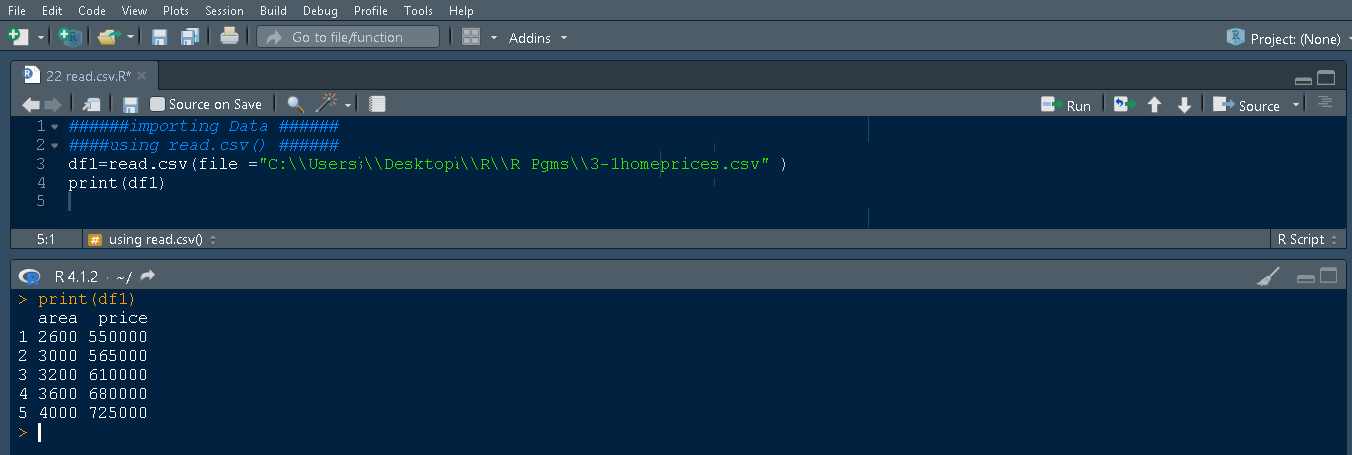Show the document outline icon

(1325, 103)
